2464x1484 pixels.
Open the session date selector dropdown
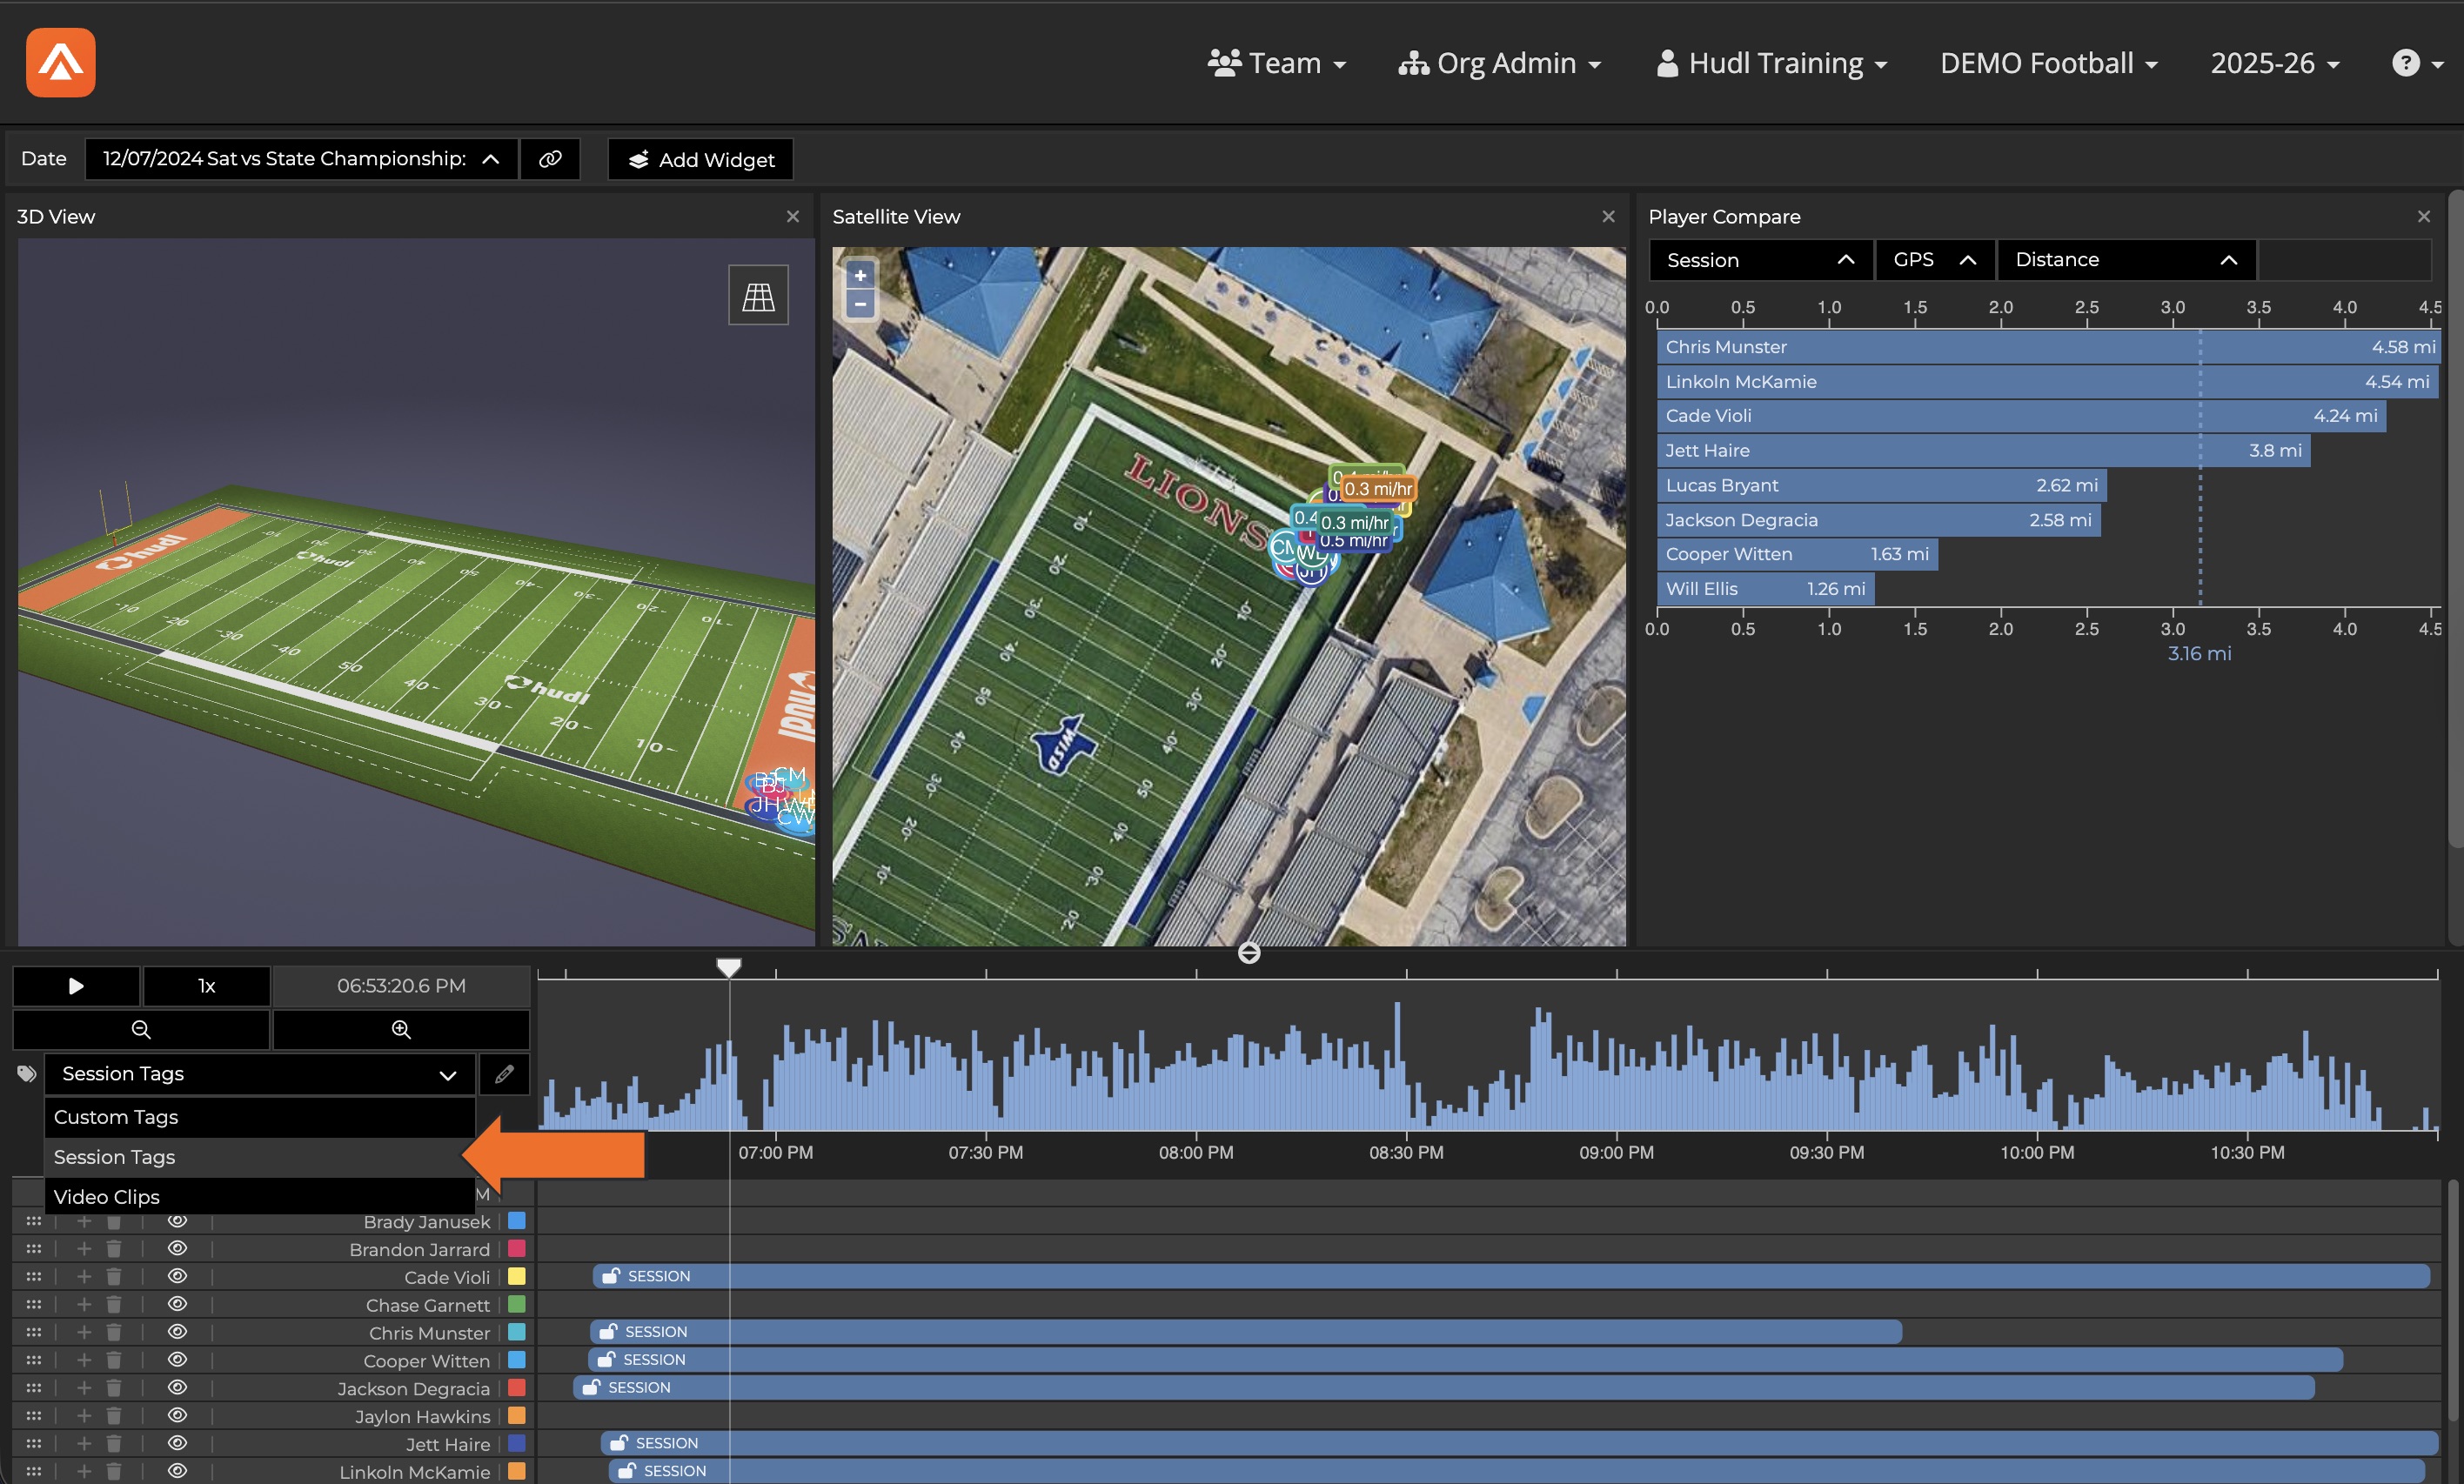click(x=301, y=159)
